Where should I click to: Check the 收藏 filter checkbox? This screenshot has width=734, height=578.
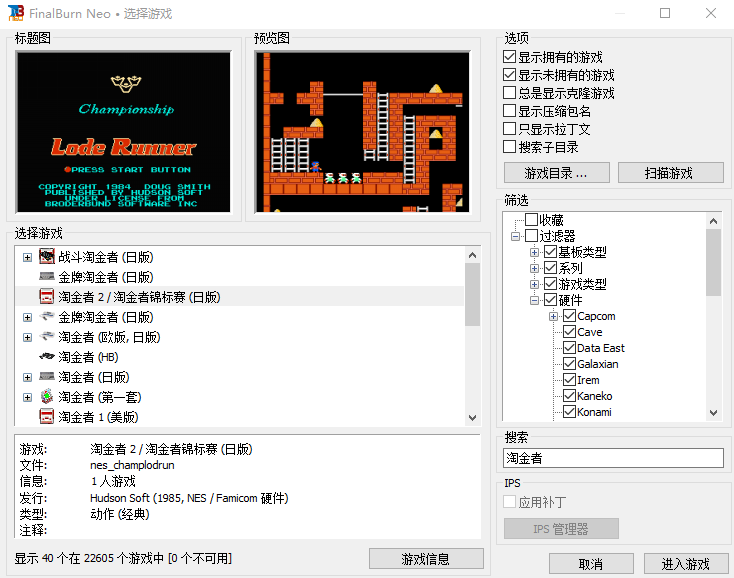click(531, 219)
